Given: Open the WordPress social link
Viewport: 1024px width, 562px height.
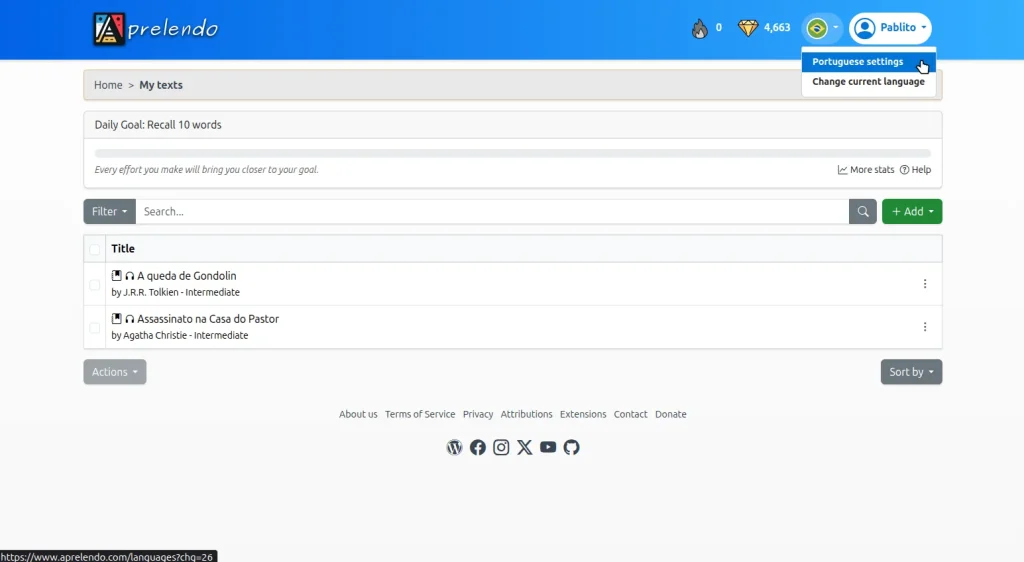Looking at the screenshot, I should pos(454,447).
